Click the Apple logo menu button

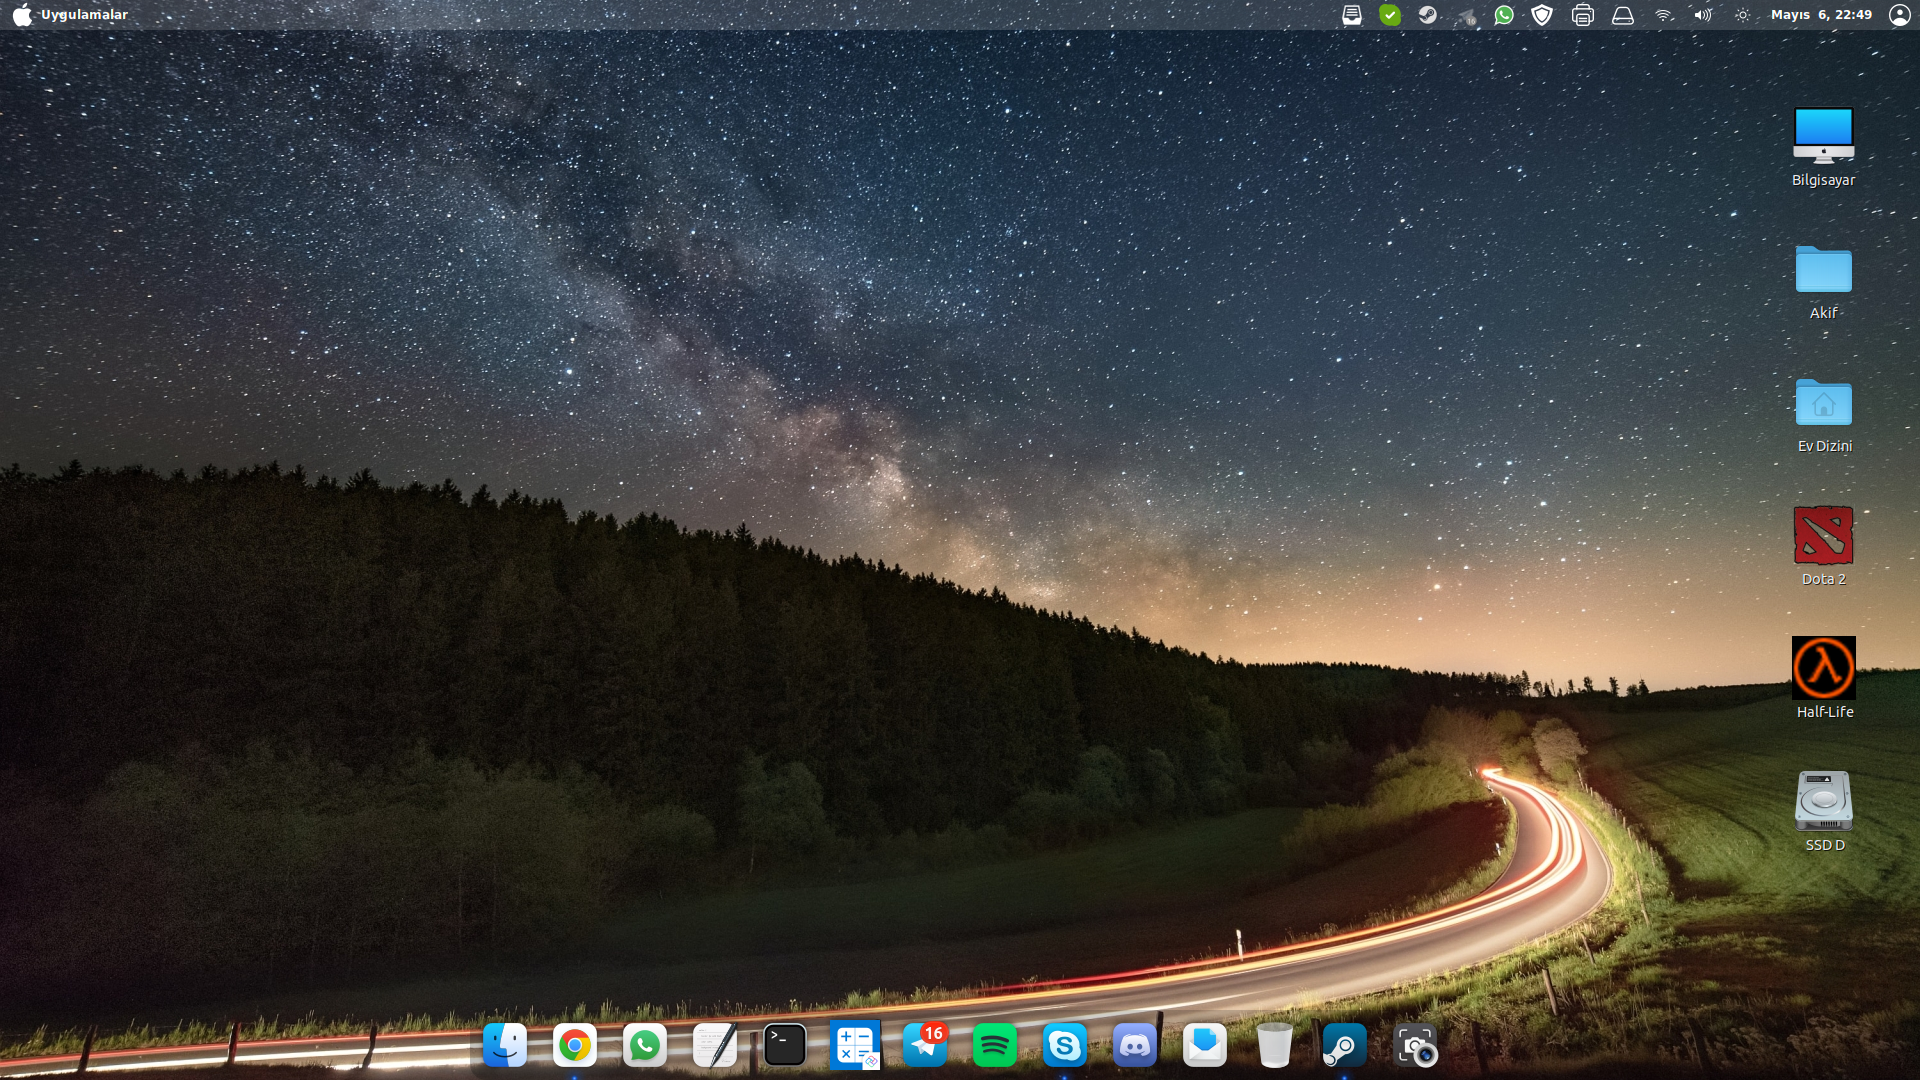[x=22, y=15]
